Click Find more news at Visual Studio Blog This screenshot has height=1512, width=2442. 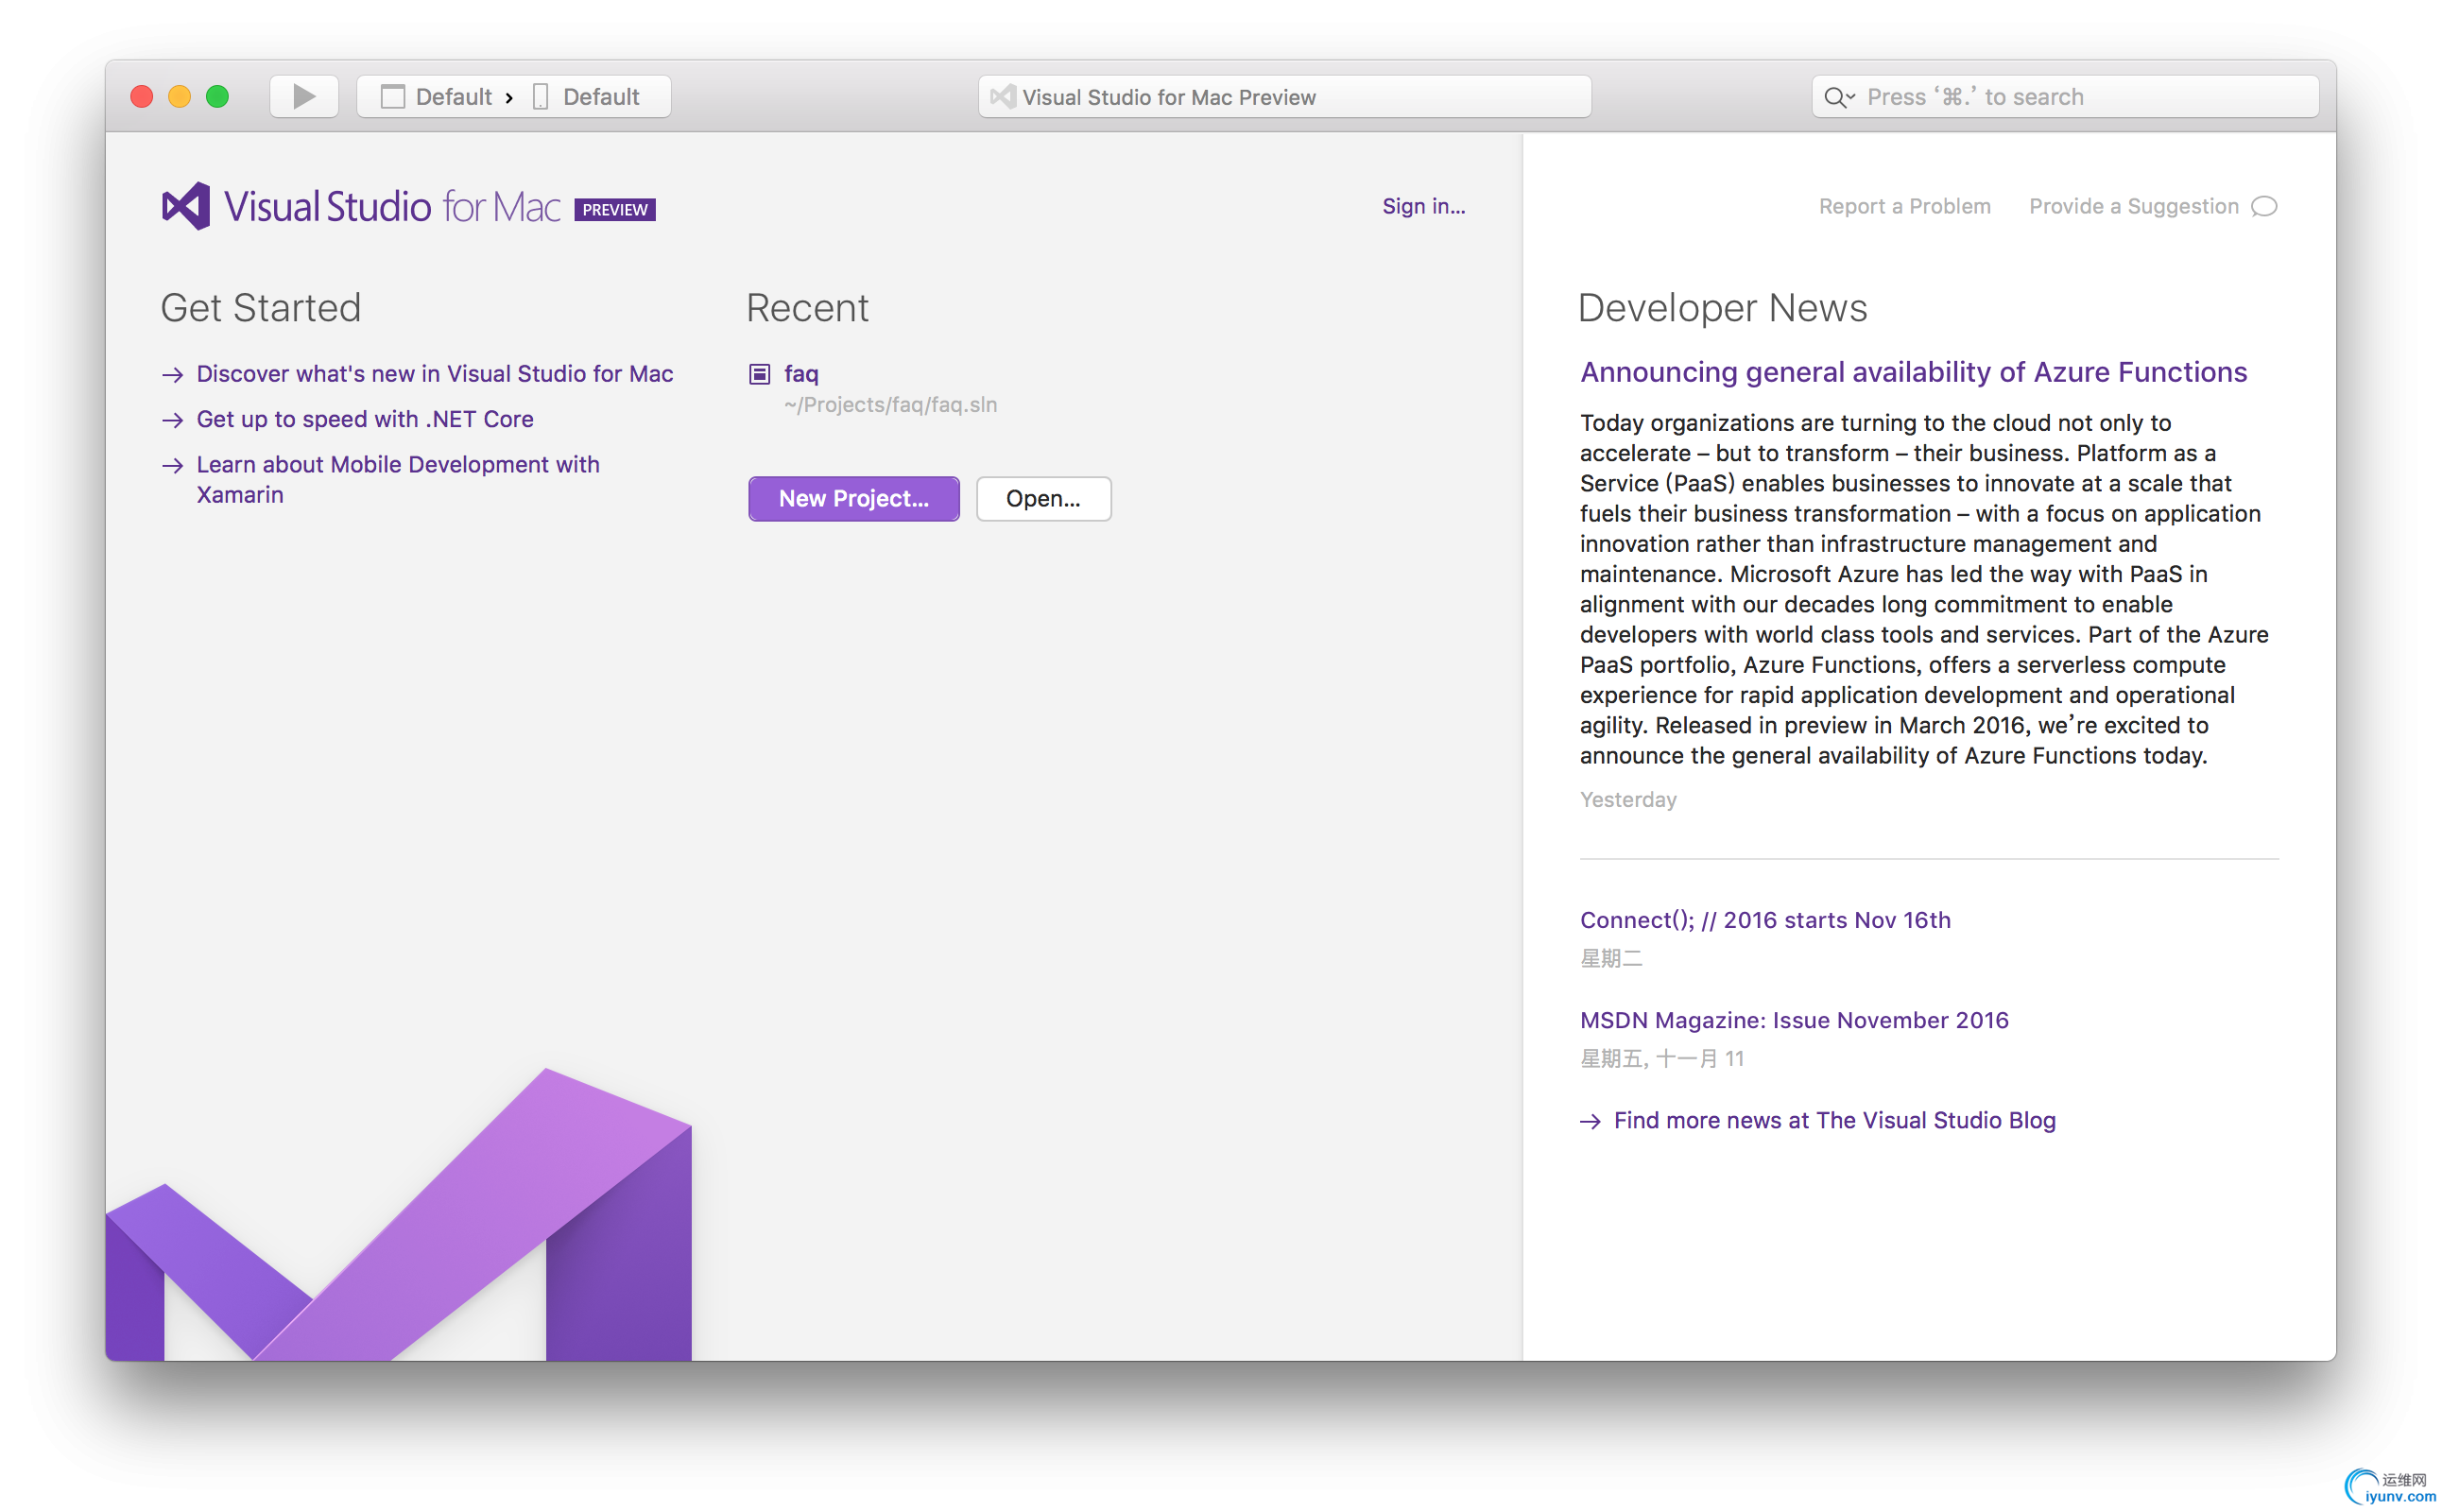click(1834, 1120)
